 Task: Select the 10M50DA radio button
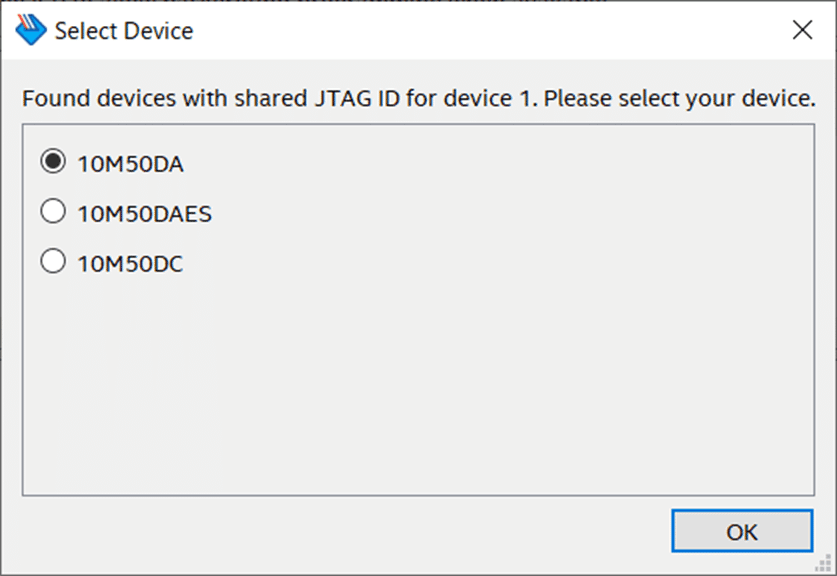pos(53,162)
